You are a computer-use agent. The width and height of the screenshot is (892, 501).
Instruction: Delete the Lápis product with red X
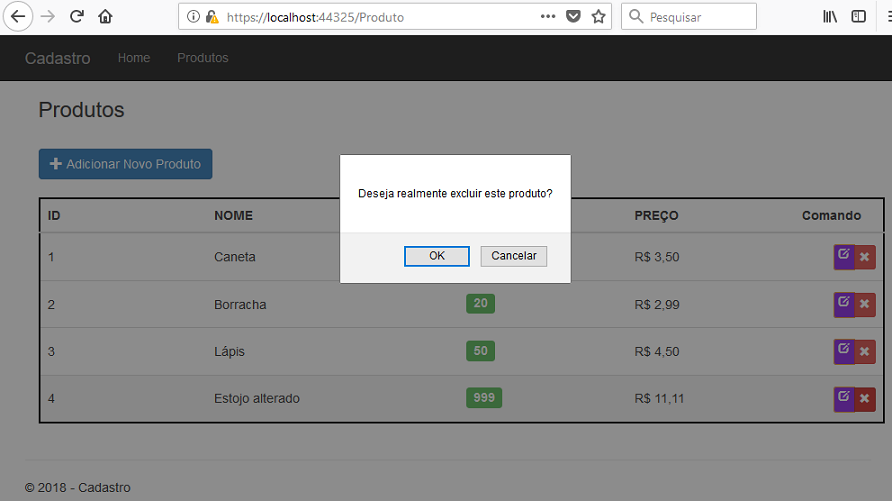[865, 351]
